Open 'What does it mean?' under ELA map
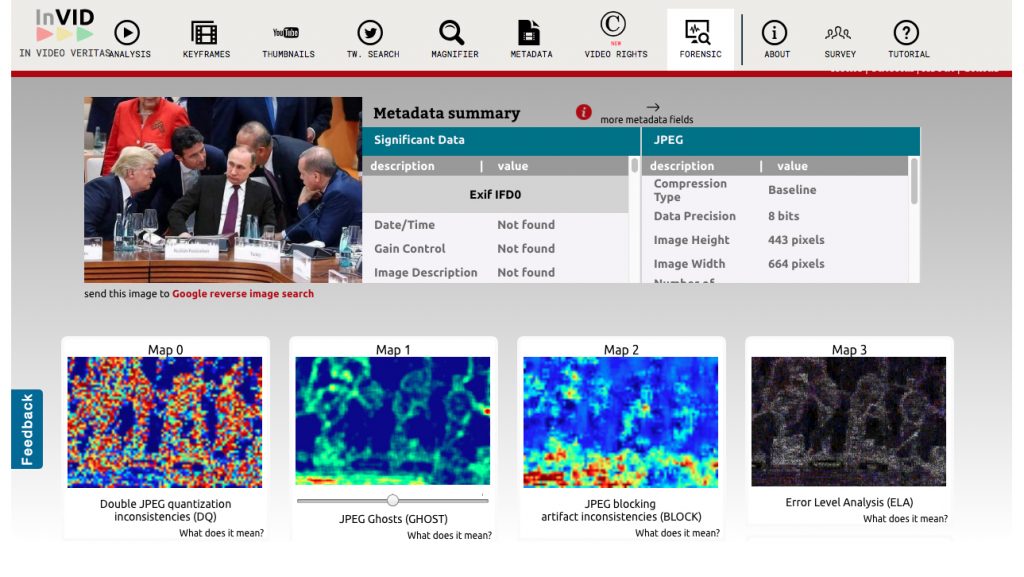The image size is (1024, 577). click(905, 518)
